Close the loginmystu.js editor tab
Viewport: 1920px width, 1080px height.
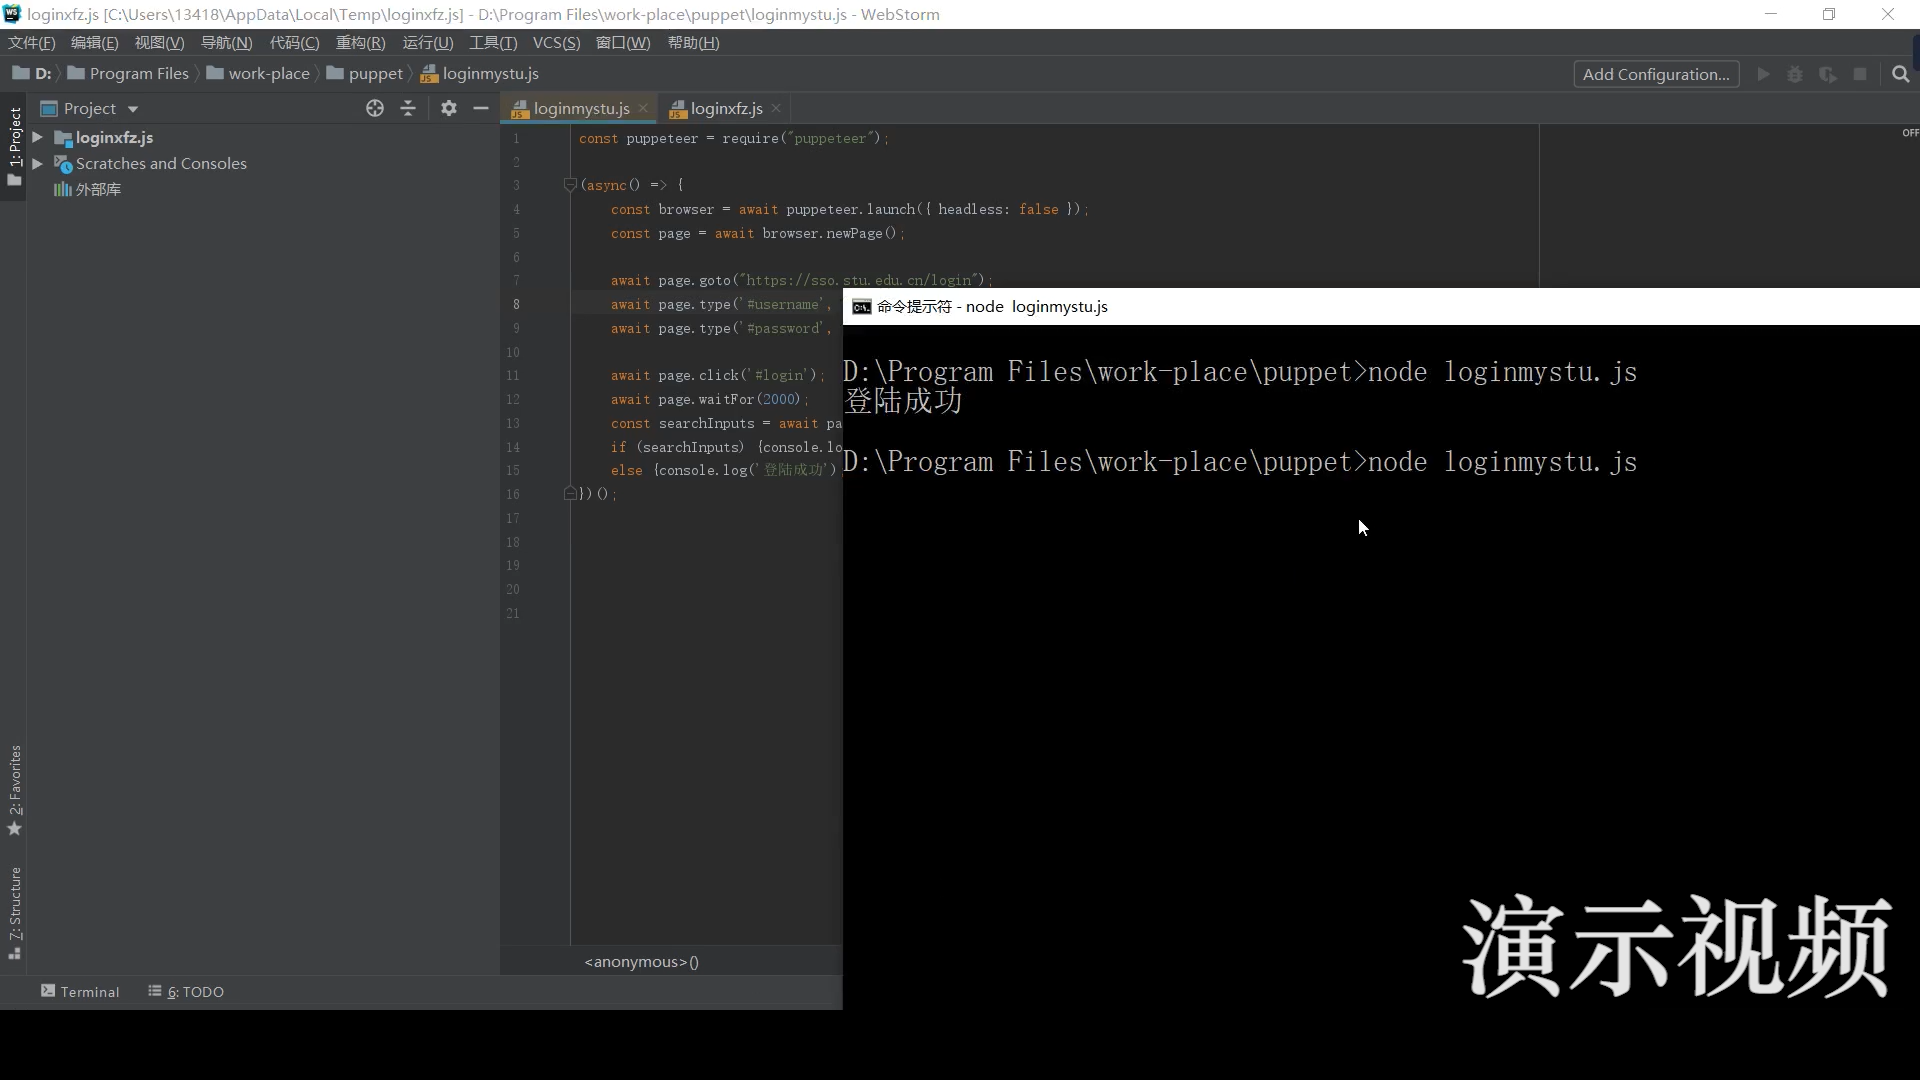click(643, 108)
